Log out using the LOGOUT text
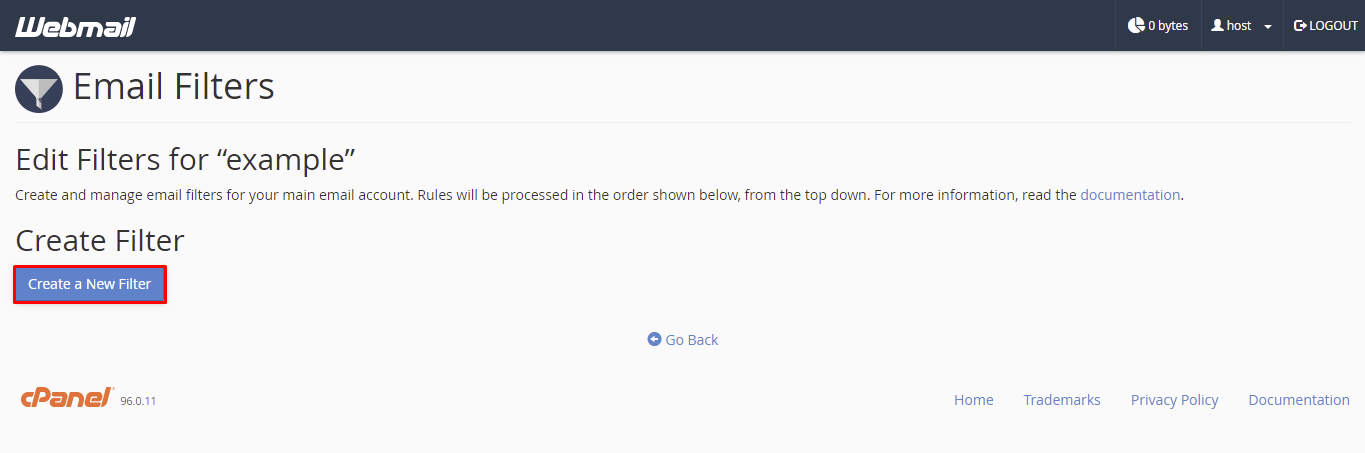 (x=1334, y=26)
